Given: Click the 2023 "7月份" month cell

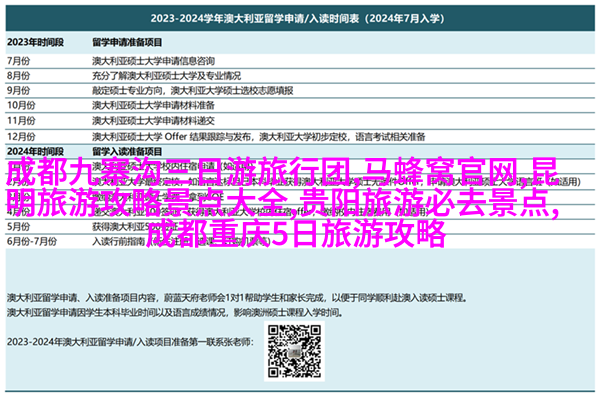Looking at the screenshot, I should 18,61.
